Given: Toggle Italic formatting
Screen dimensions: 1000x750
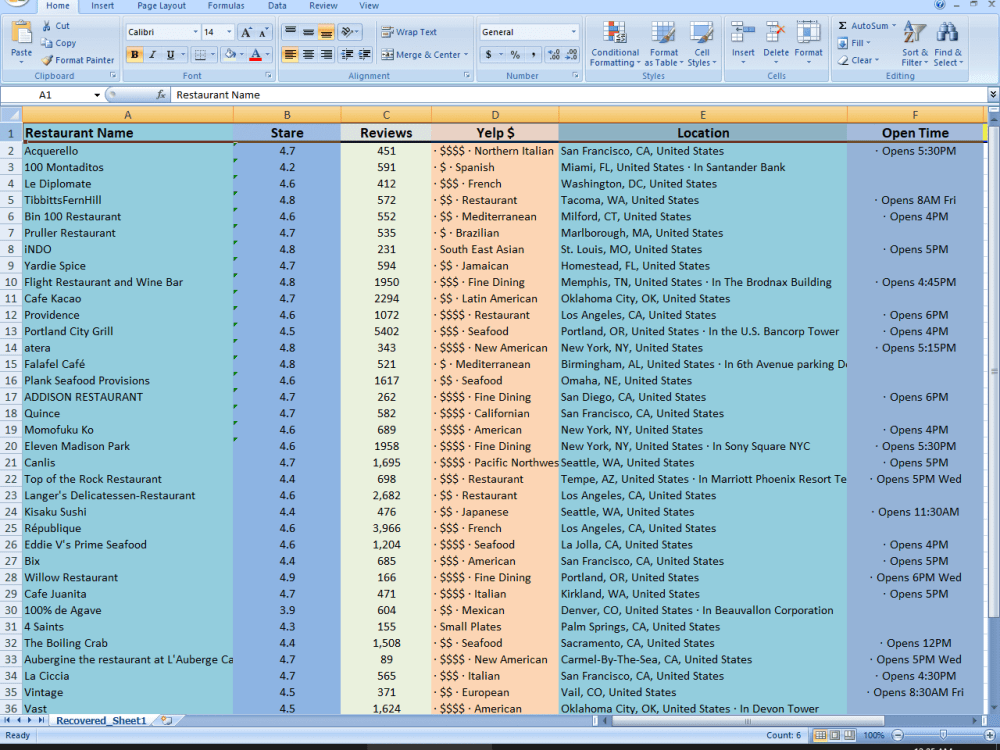Looking at the screenshot, I should [x=152, y=55].
